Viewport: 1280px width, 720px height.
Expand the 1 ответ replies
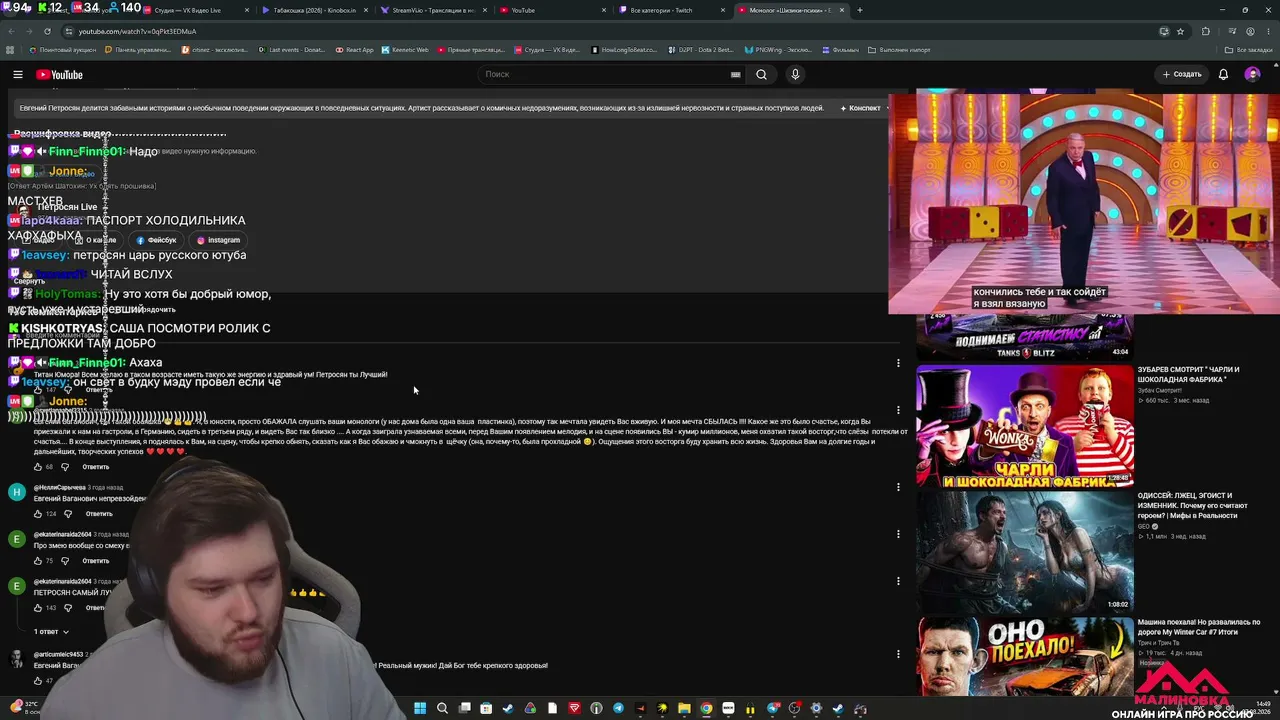click(x=51, y=632)
